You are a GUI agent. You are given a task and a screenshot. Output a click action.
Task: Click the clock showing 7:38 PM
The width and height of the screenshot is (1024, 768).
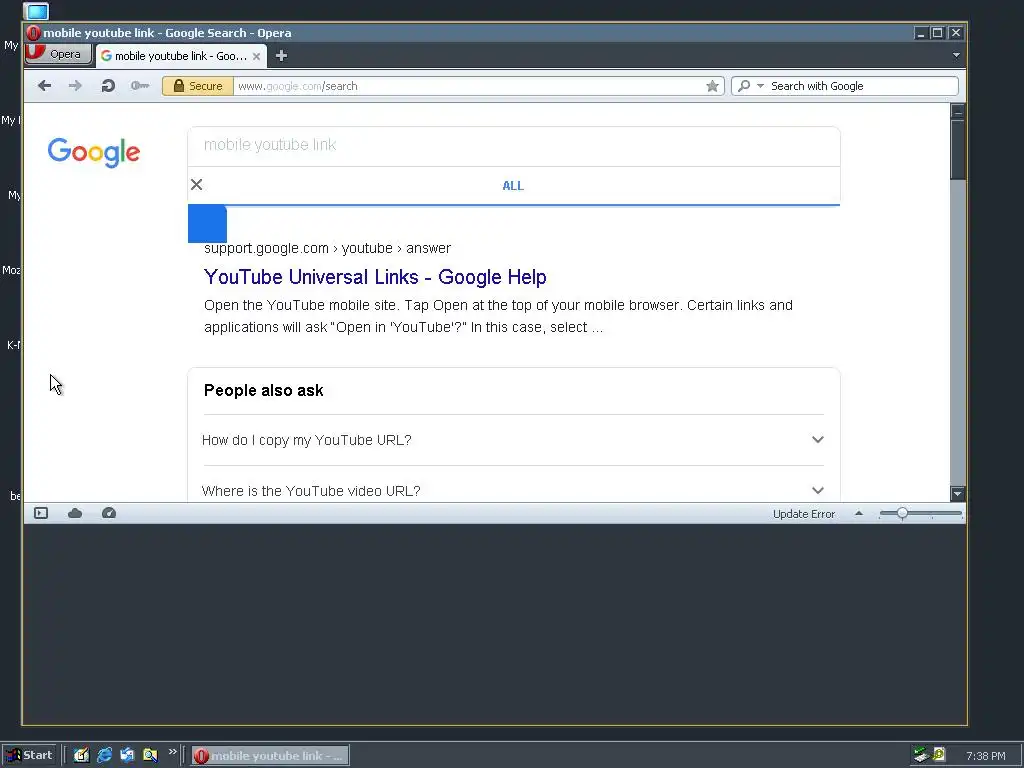tap(985, 756)
